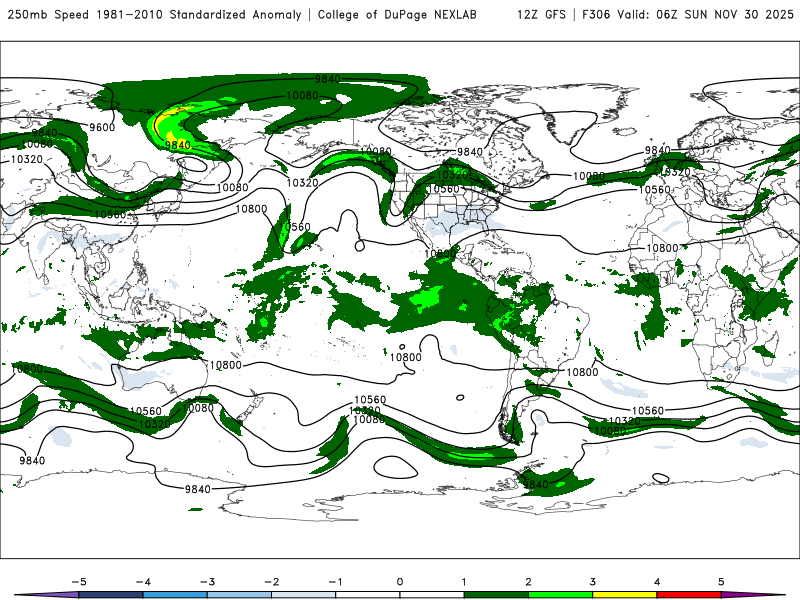The height and width of the screenshot is (600, 800).
Task: Click the colorbar tick label "-2"
Action: pyautogui.click(x=271, y=582)
